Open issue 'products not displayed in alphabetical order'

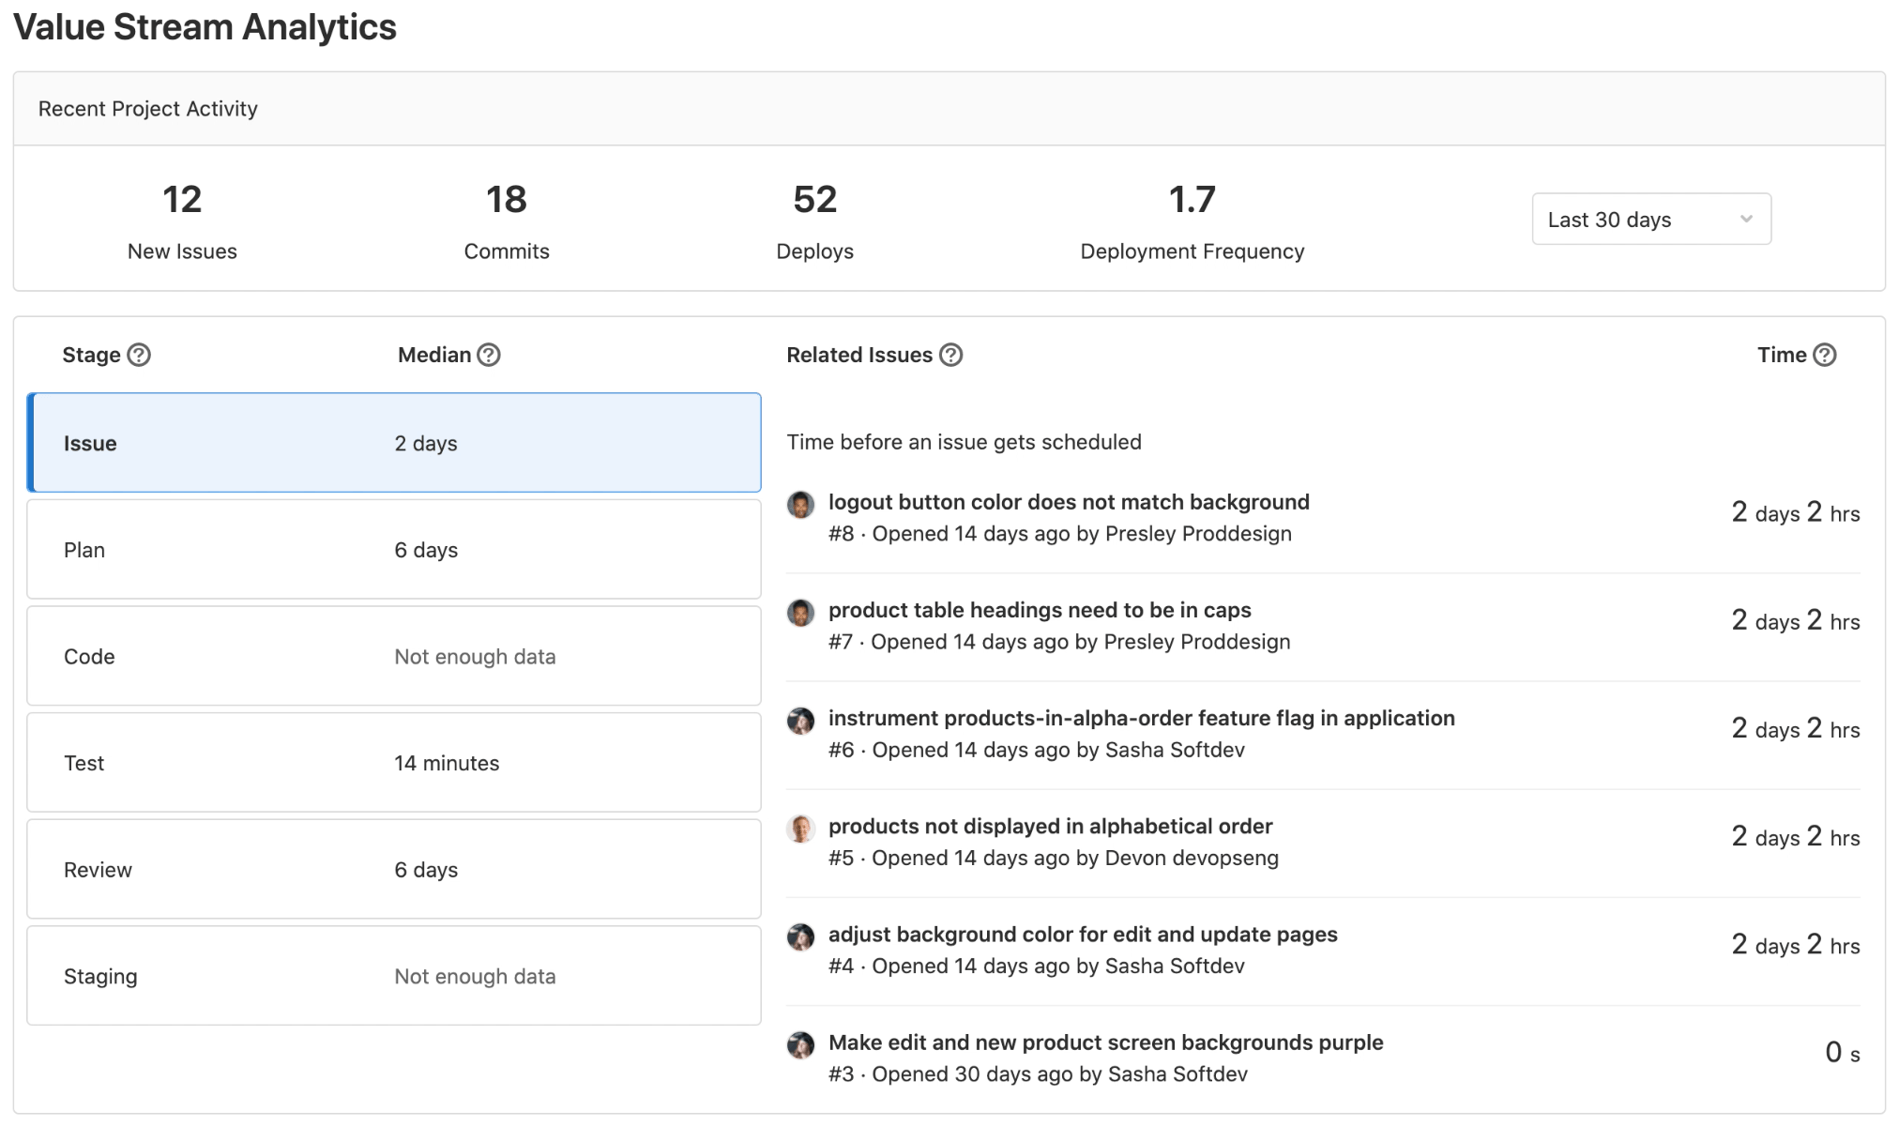[x=1050, y=826]
